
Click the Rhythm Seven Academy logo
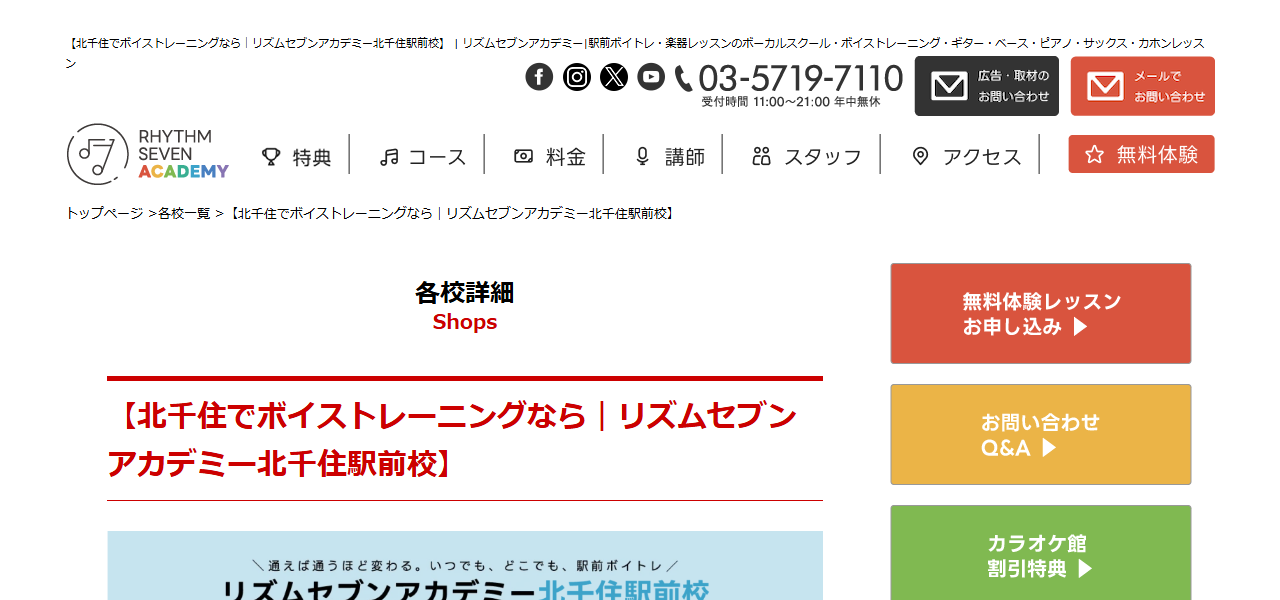148,154
